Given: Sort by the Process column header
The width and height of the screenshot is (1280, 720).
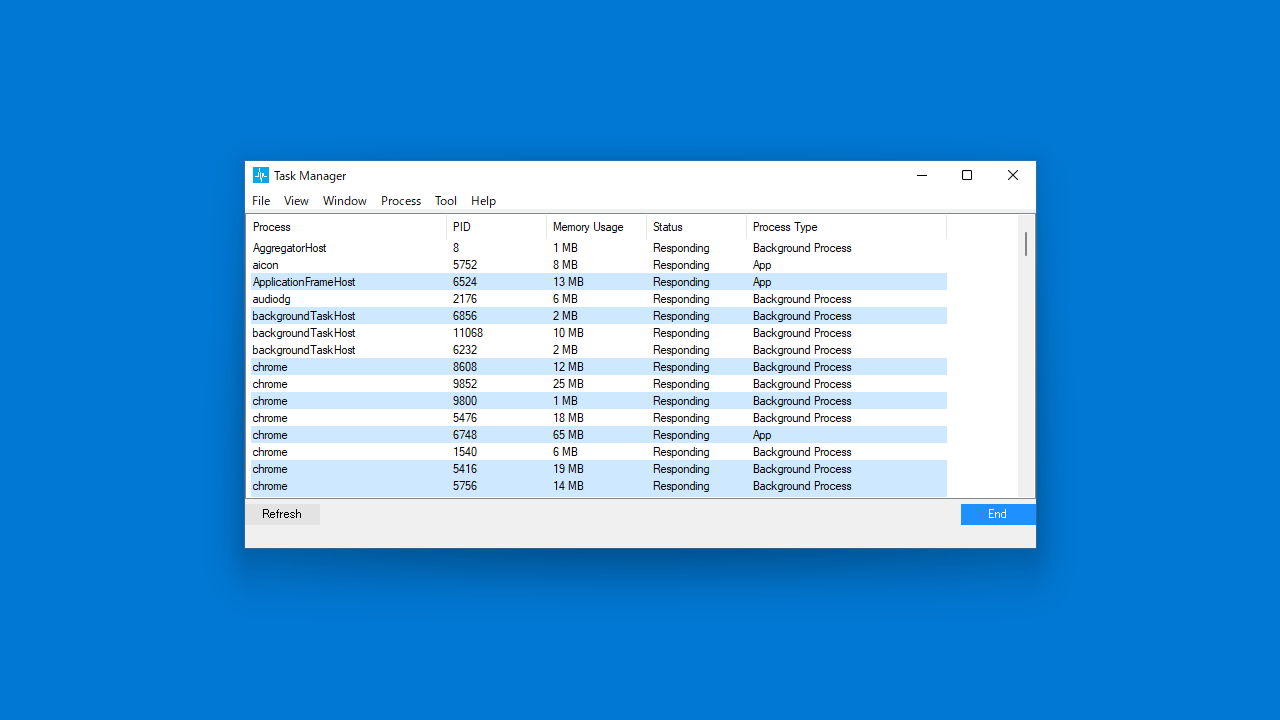Looking at the screenshot, I should pyautogui.click(x=347, y=227).
